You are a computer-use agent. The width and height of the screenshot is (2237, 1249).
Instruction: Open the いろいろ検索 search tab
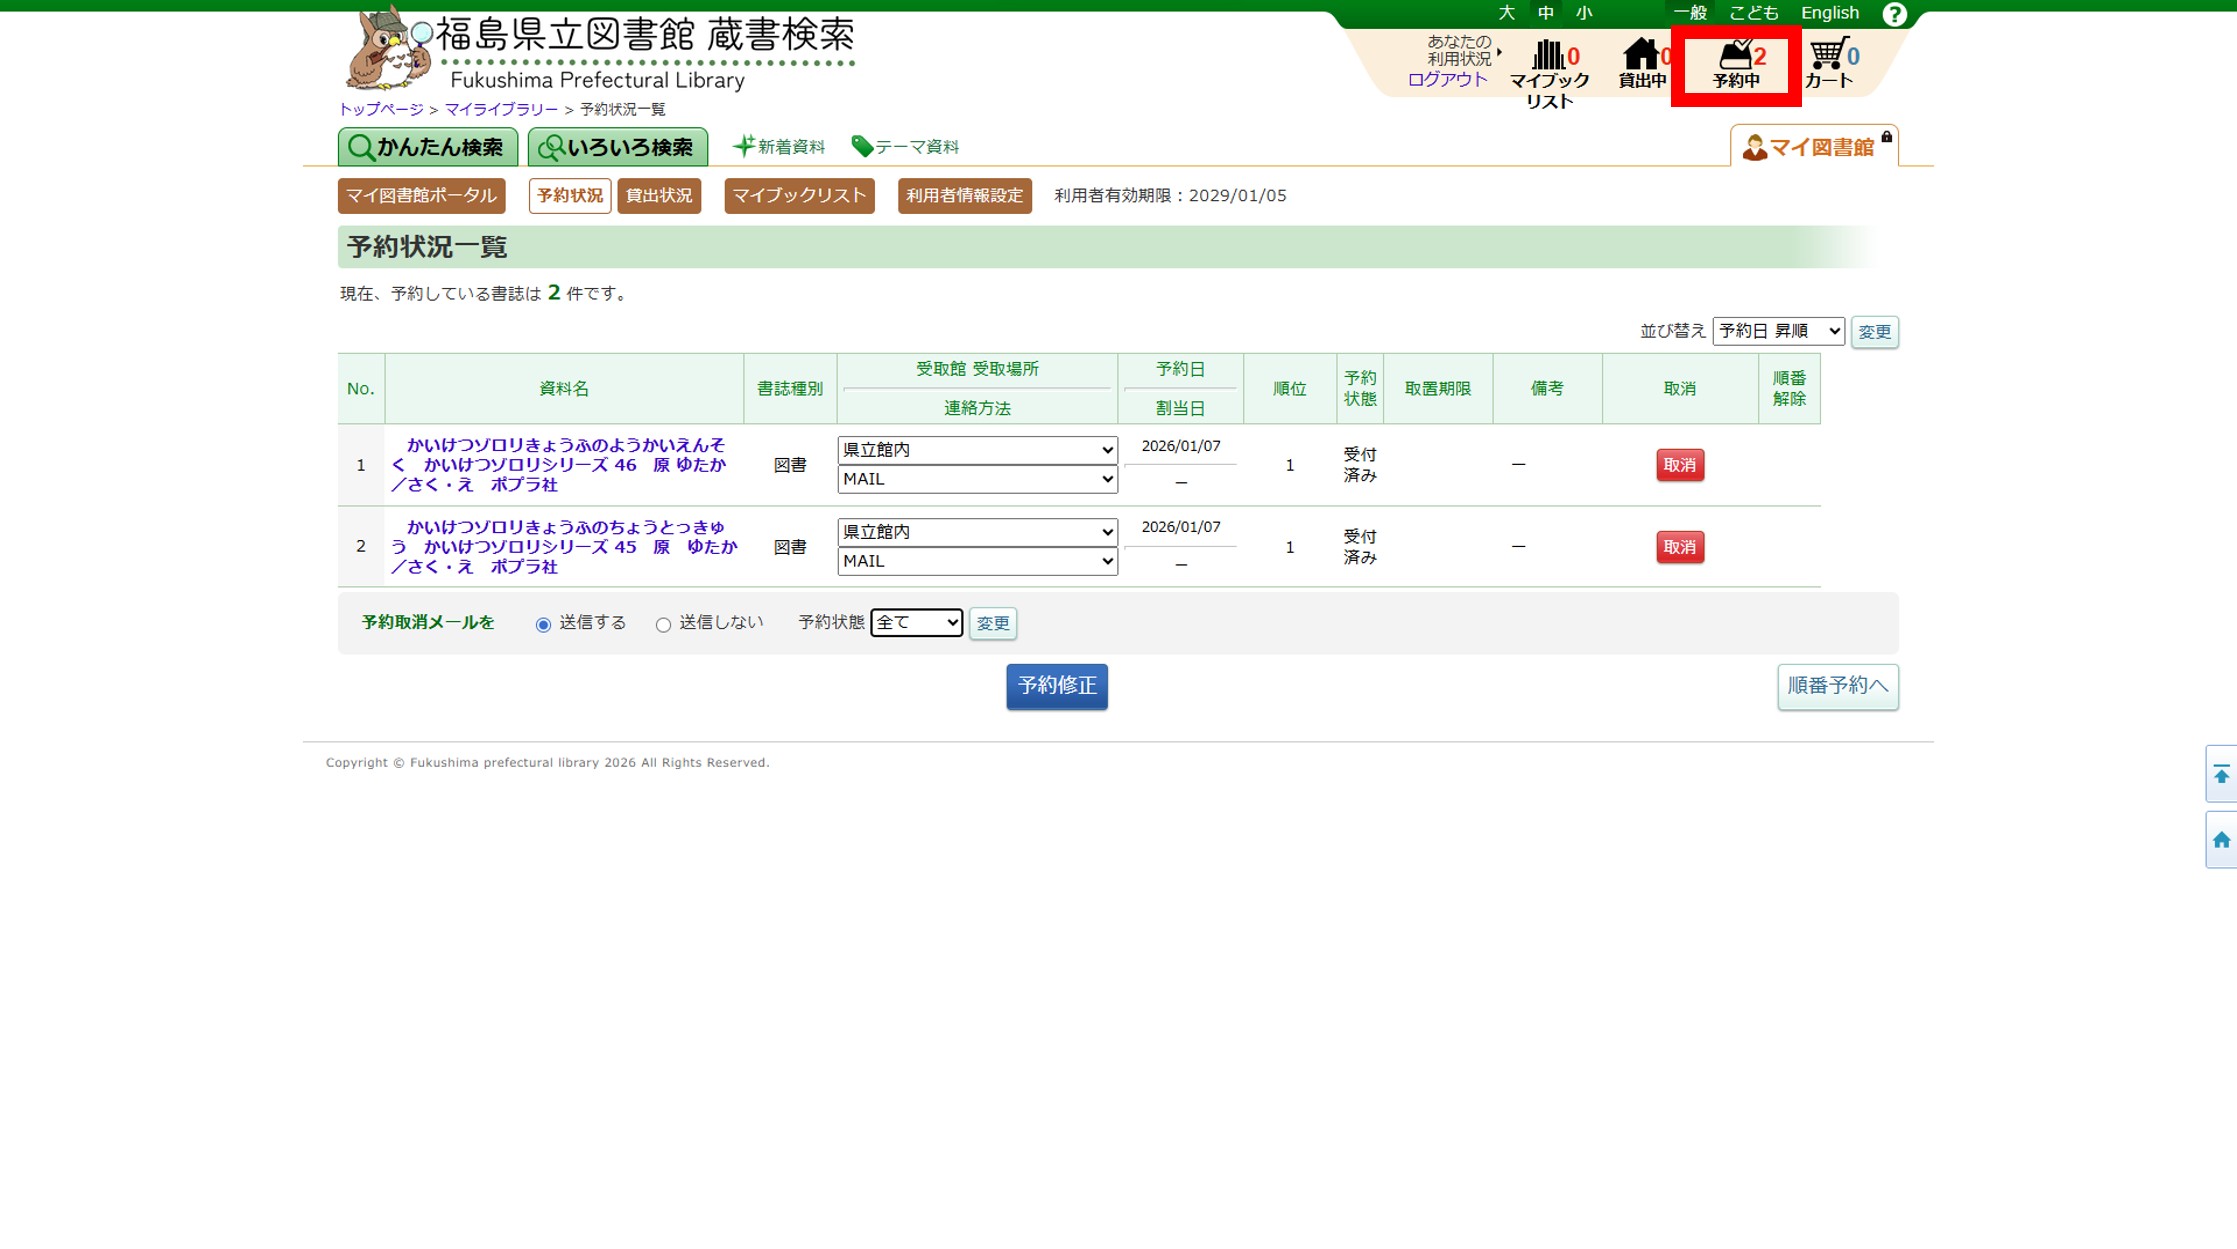point(617,147)
